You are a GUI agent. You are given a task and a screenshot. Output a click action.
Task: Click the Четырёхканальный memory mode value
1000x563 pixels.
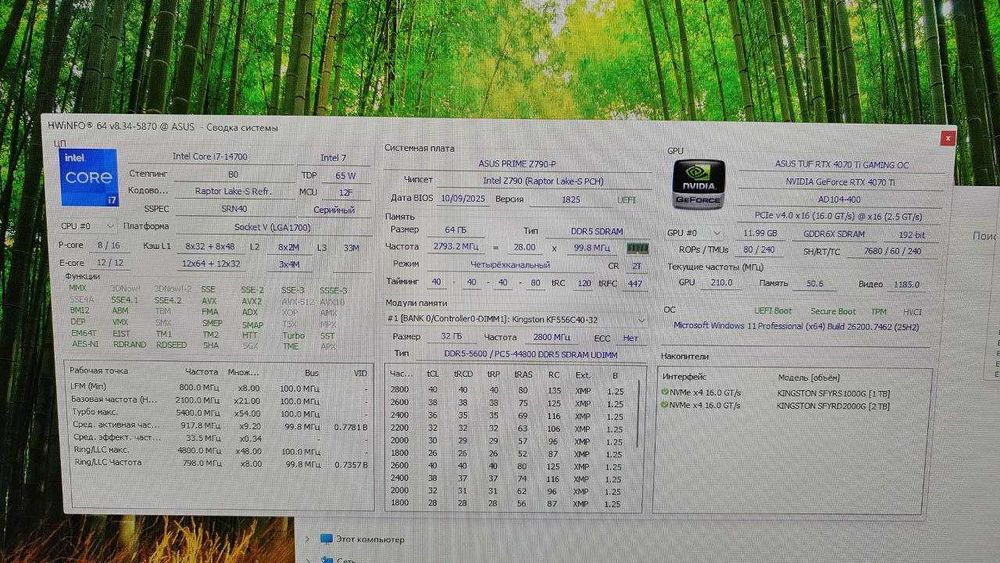(510, 265)
